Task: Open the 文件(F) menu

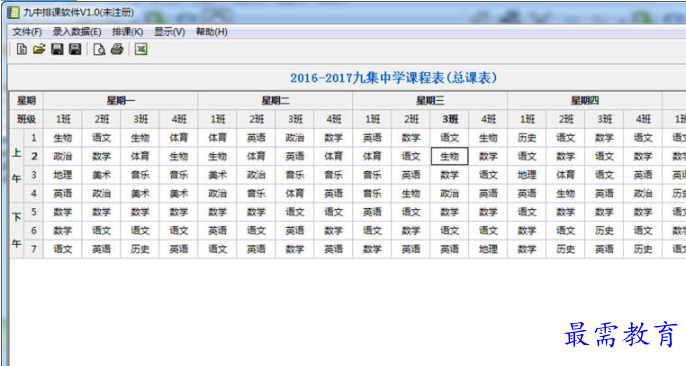Action: pos(27,32)
